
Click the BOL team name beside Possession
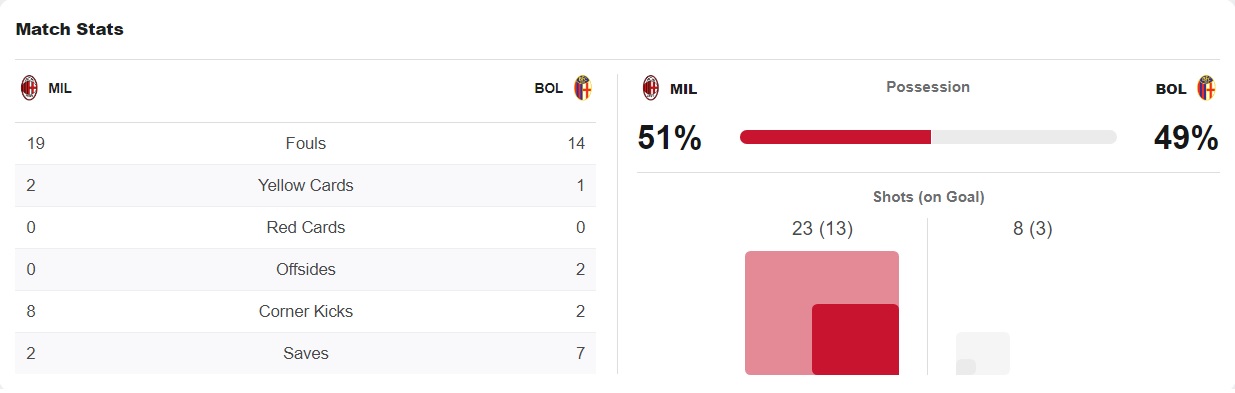(x=1171, y=88)
